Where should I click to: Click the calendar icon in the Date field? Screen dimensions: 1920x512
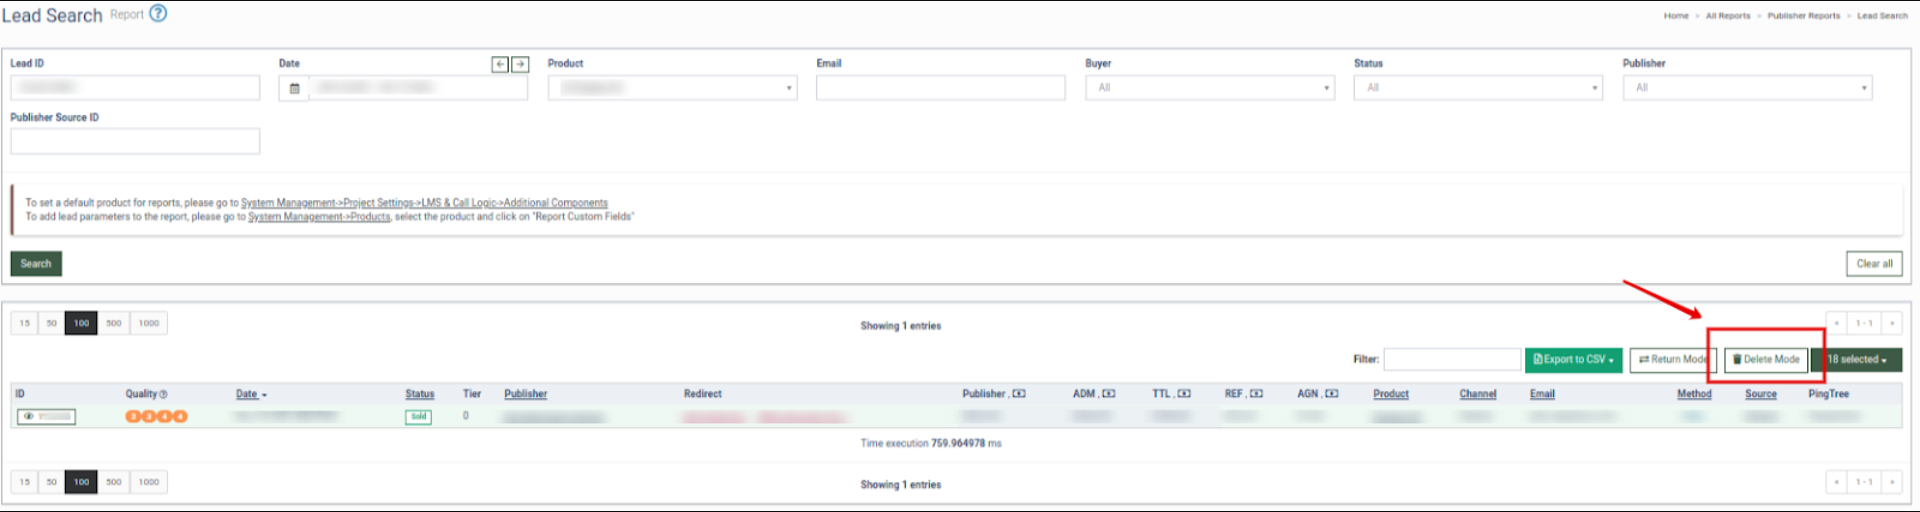click(294, 88)
